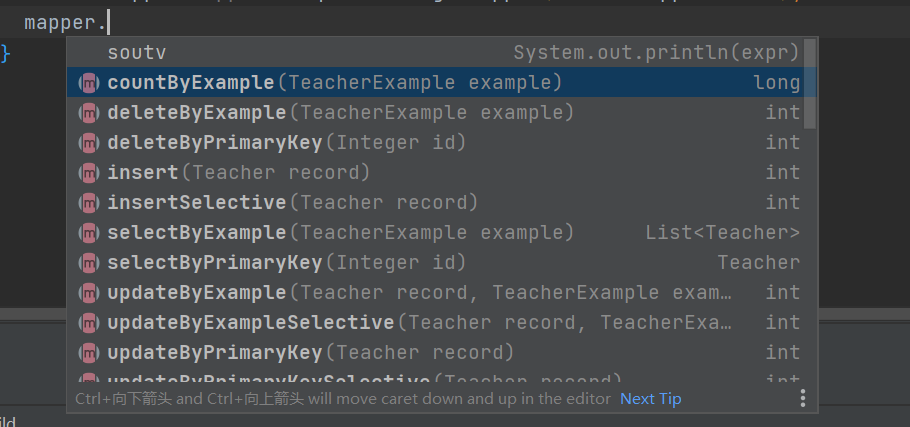
Task: Click the Next Tip link
Action: [x=650, y=399]
